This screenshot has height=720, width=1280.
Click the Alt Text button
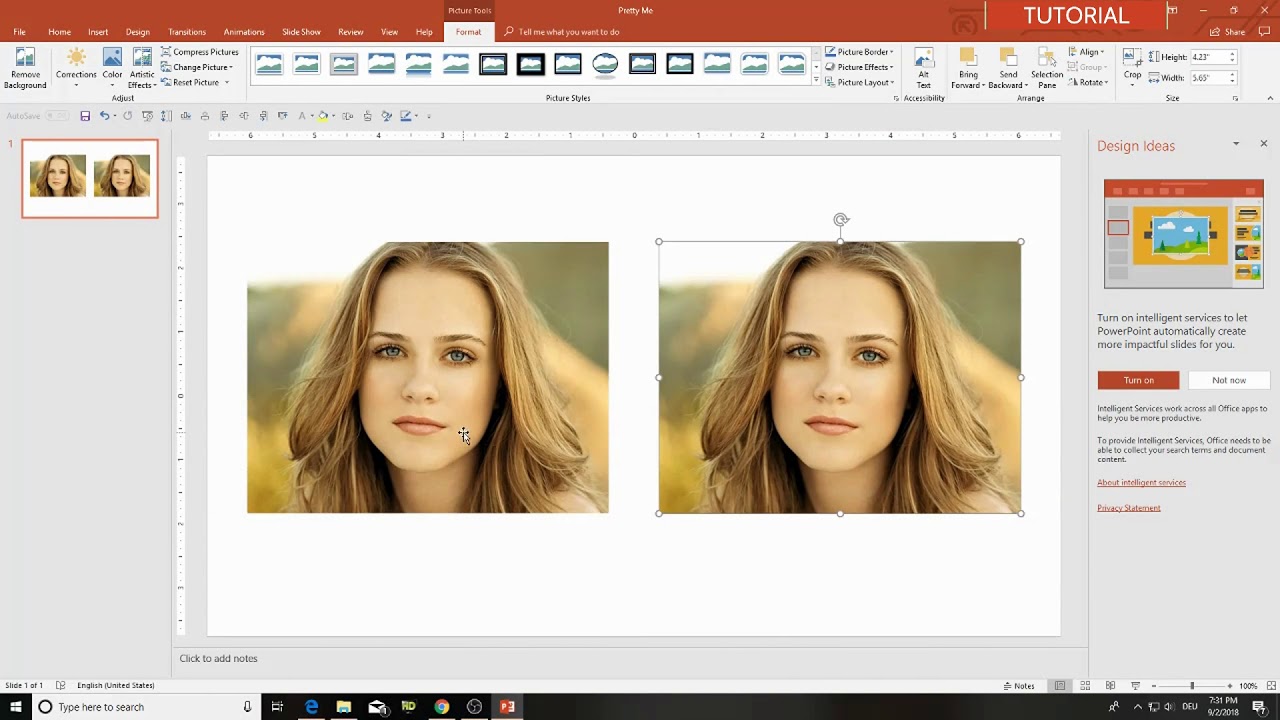(924, 68)
